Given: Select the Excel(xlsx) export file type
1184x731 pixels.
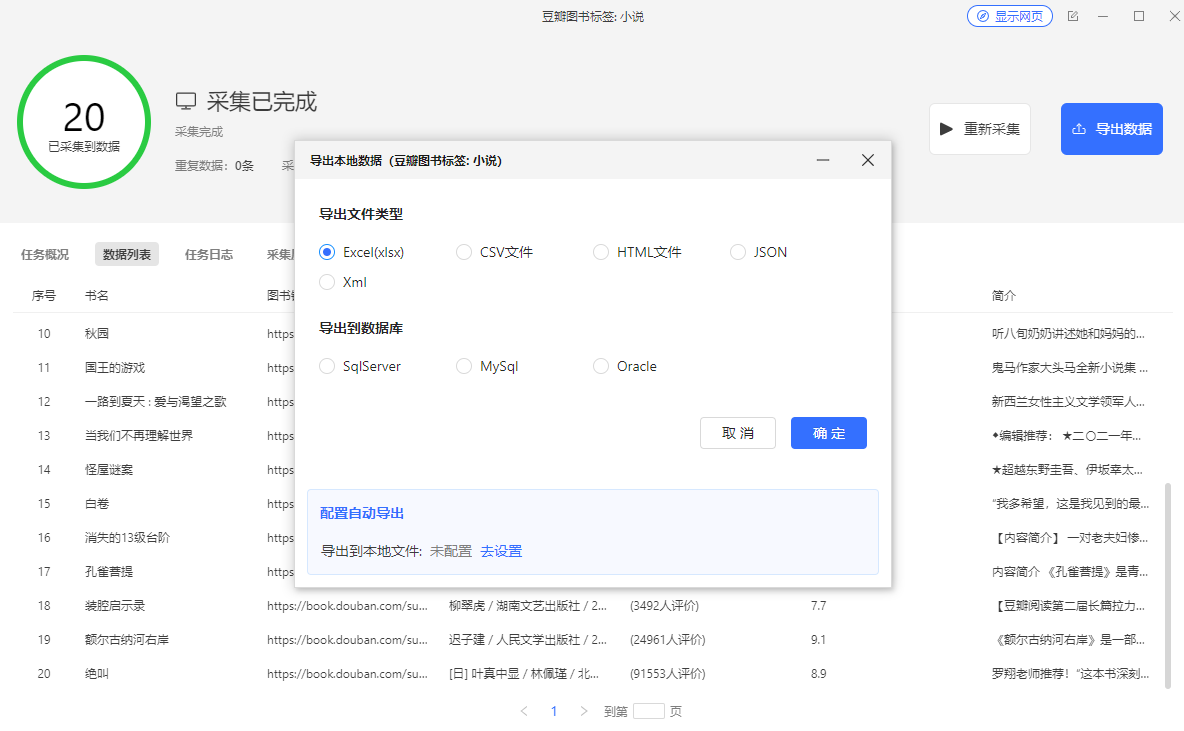Looking at the screenshot, I should 362,252.
